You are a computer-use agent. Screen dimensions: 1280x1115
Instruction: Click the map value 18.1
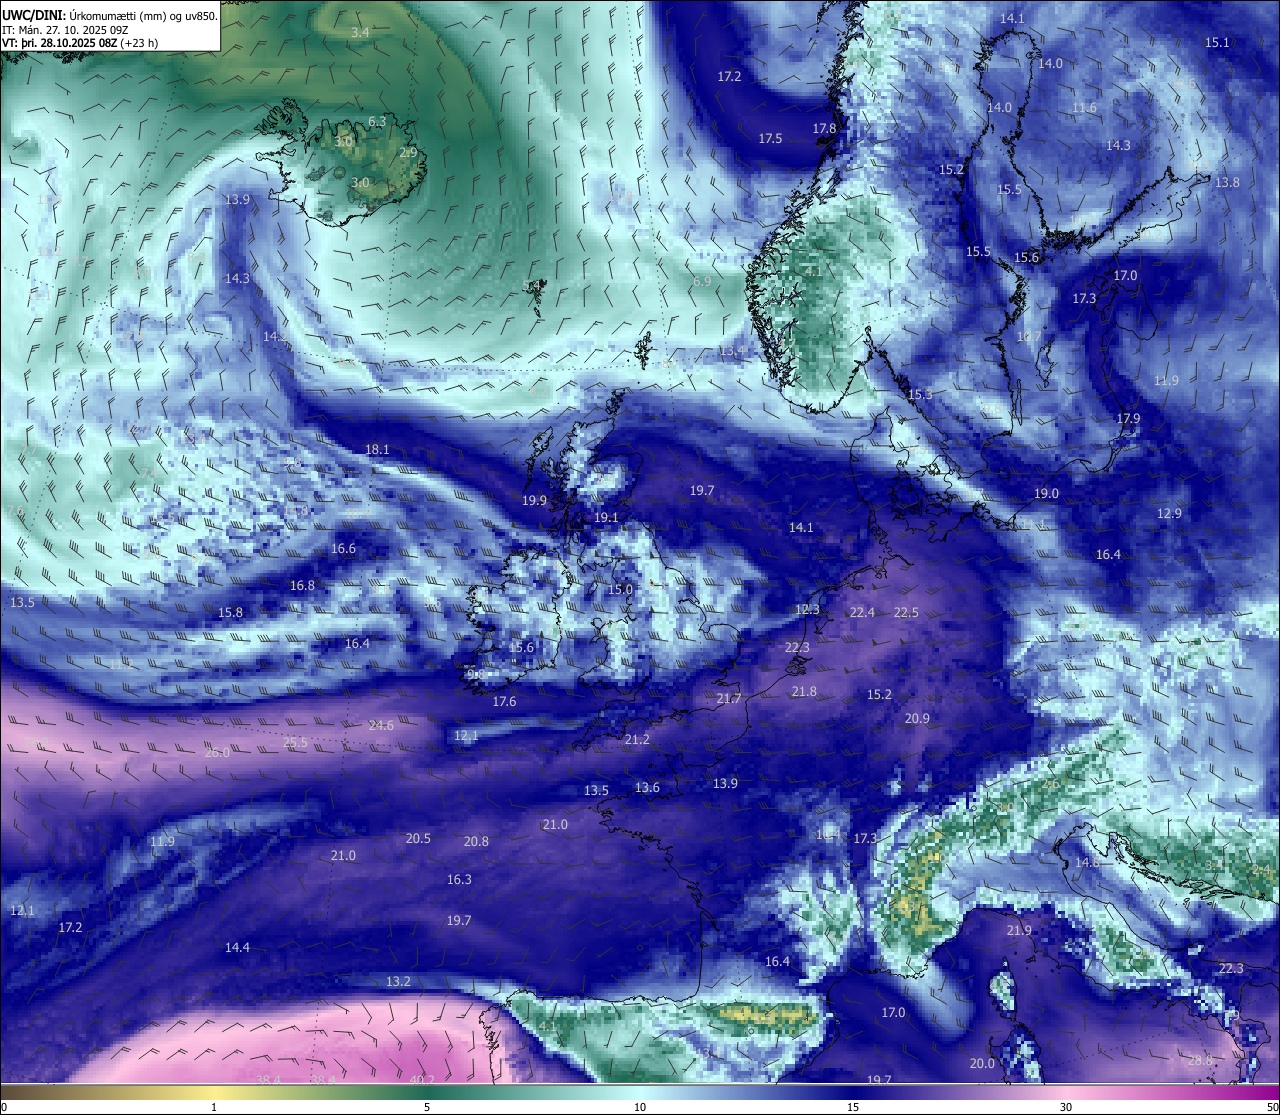377,449
